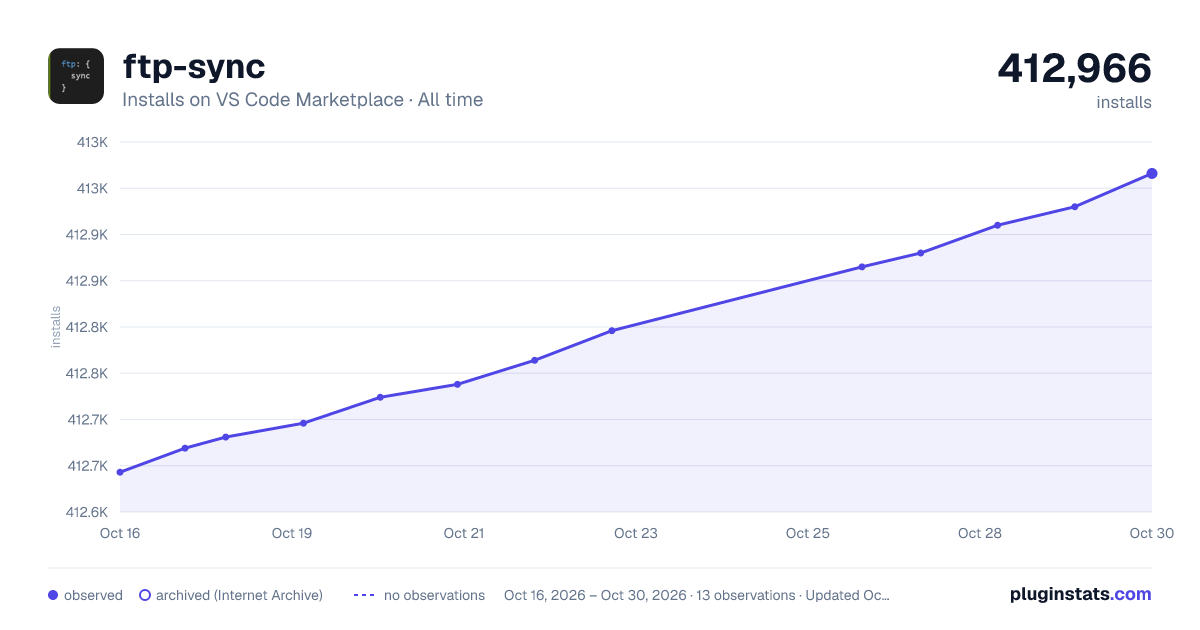The image size is (1200, 630).
Task: Click the 'no observations' legend label
Action: tap(434, 595)
